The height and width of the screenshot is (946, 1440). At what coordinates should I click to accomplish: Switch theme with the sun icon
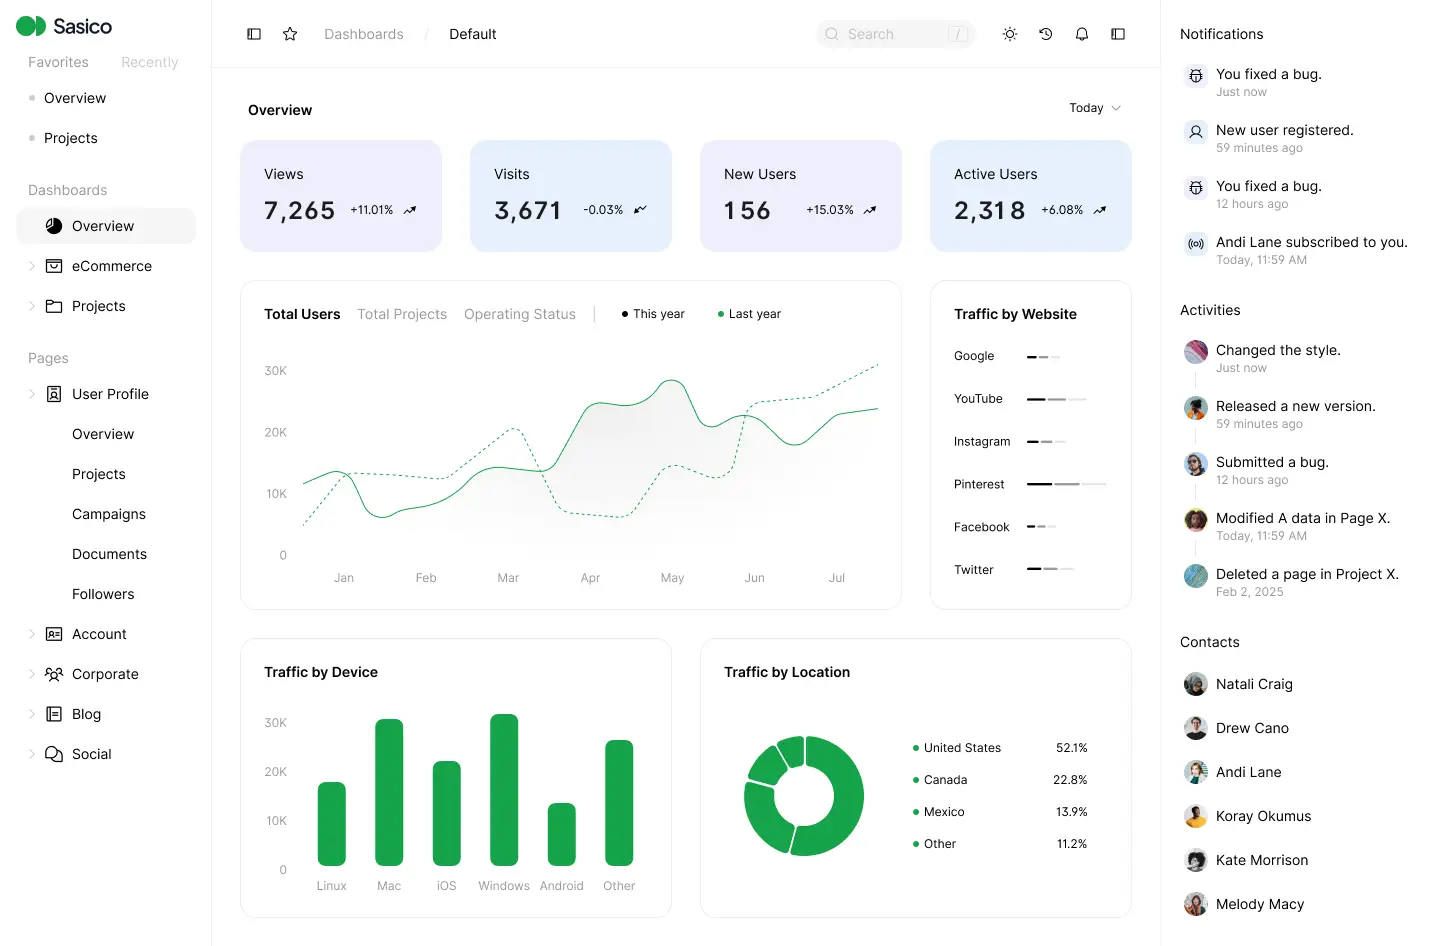point(1010,34)
